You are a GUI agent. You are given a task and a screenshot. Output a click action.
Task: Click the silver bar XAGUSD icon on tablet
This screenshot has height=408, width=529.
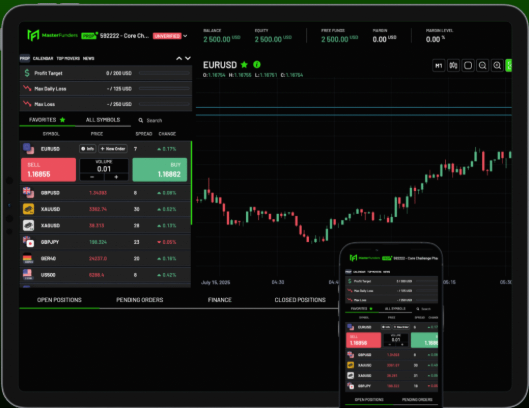pos(28,225)
